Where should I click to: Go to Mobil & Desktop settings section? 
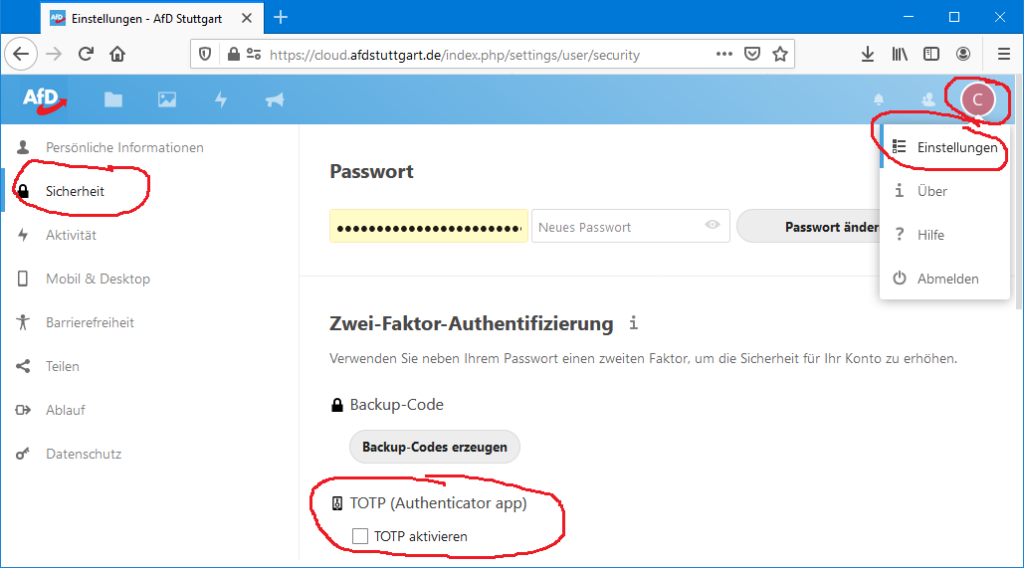tap(97, 279)
